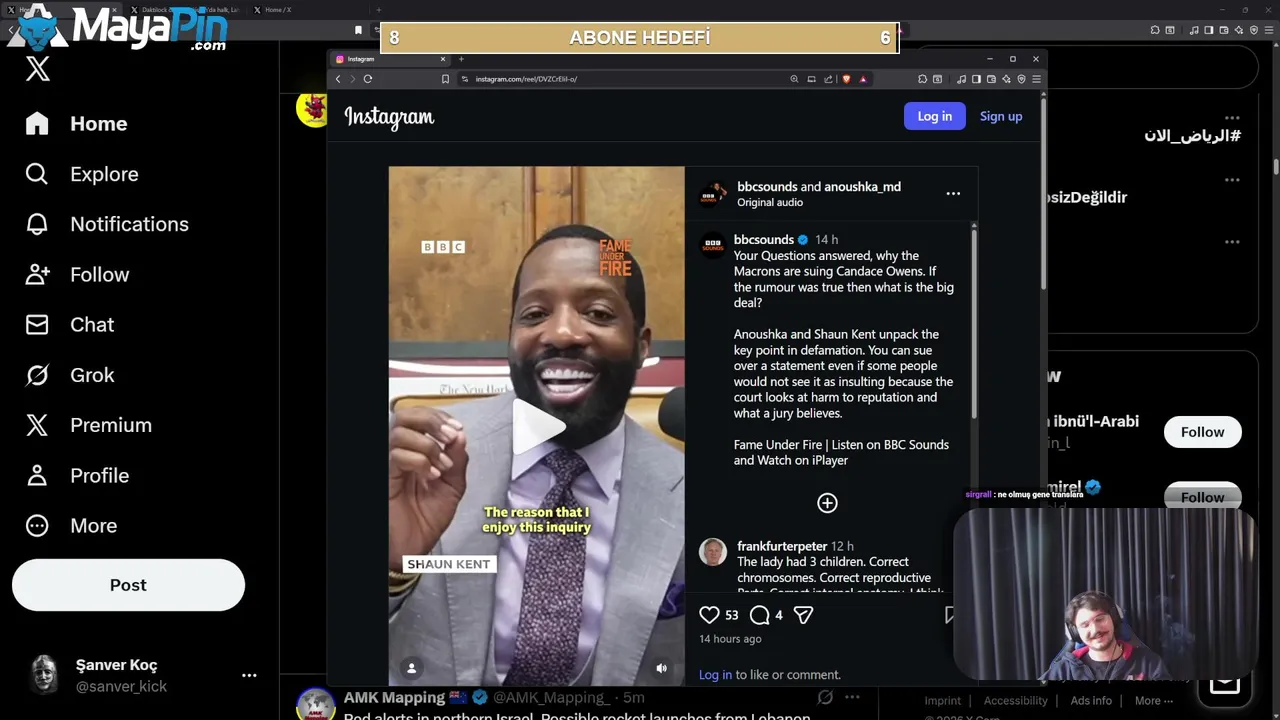Click the Profile person icon

37,475
